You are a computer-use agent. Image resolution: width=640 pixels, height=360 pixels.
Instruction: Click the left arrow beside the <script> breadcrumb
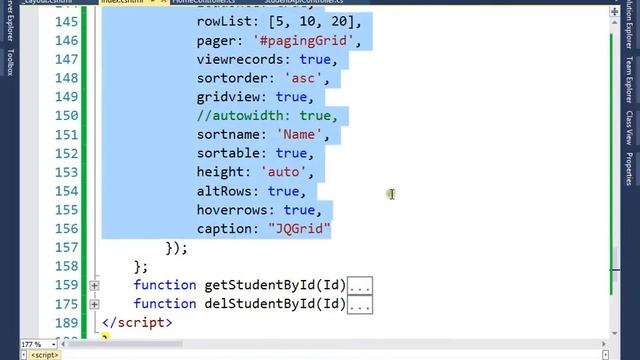[24, 355]
